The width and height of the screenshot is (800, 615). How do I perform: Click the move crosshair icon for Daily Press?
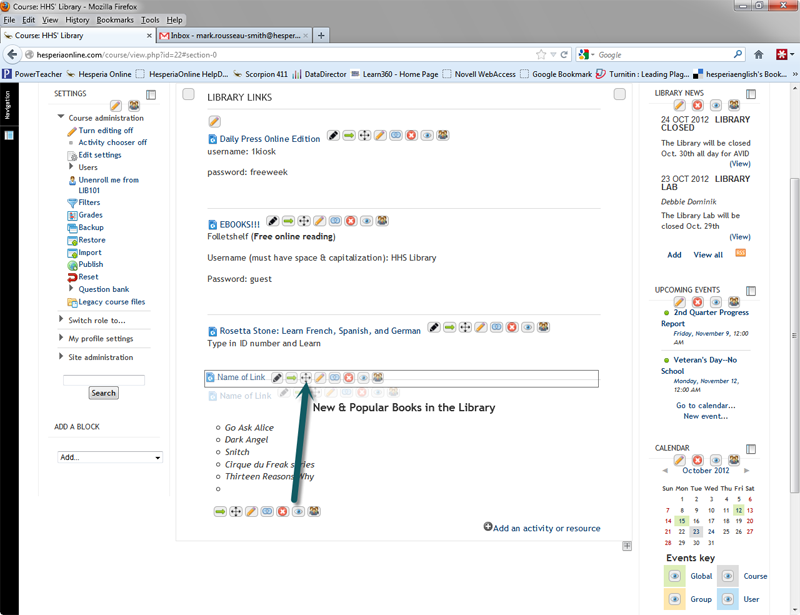364,135
